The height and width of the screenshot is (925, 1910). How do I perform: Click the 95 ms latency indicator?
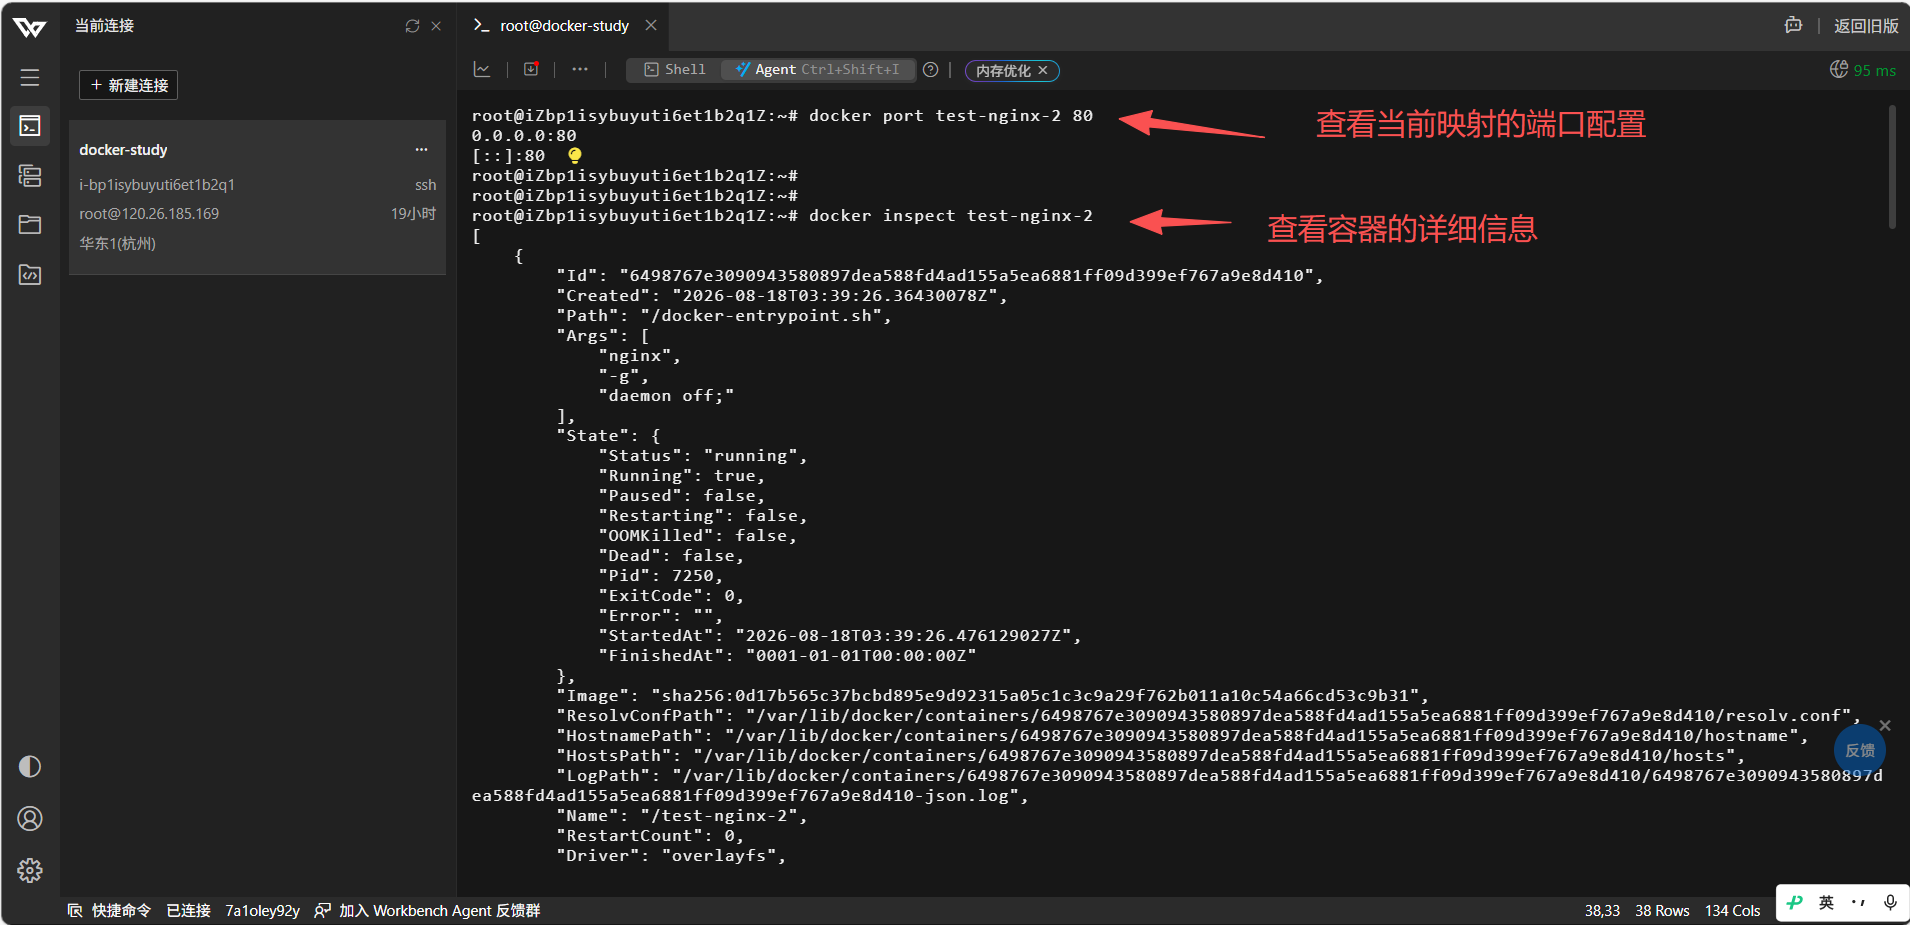point(1863,70)
